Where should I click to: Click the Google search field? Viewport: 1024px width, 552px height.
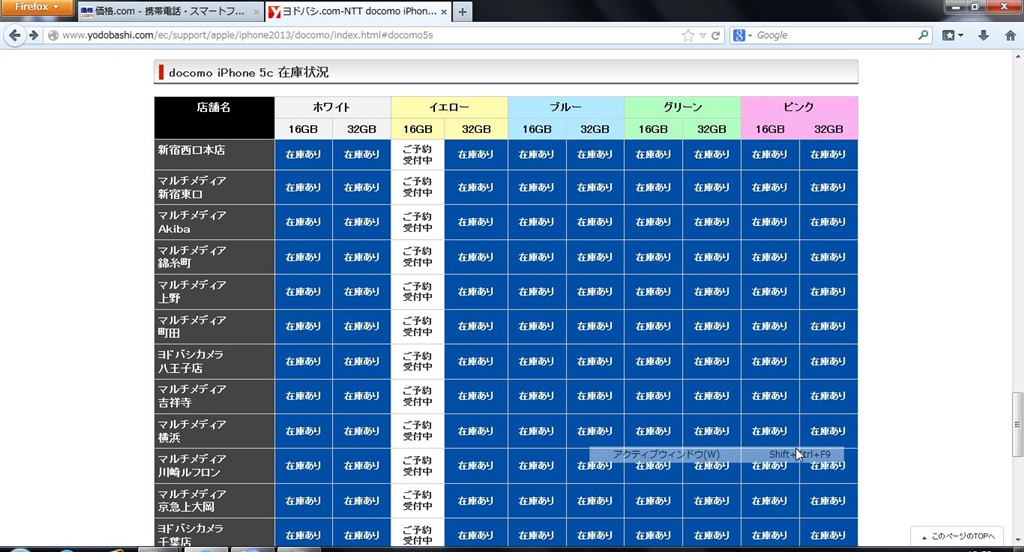tap(836, 35)
